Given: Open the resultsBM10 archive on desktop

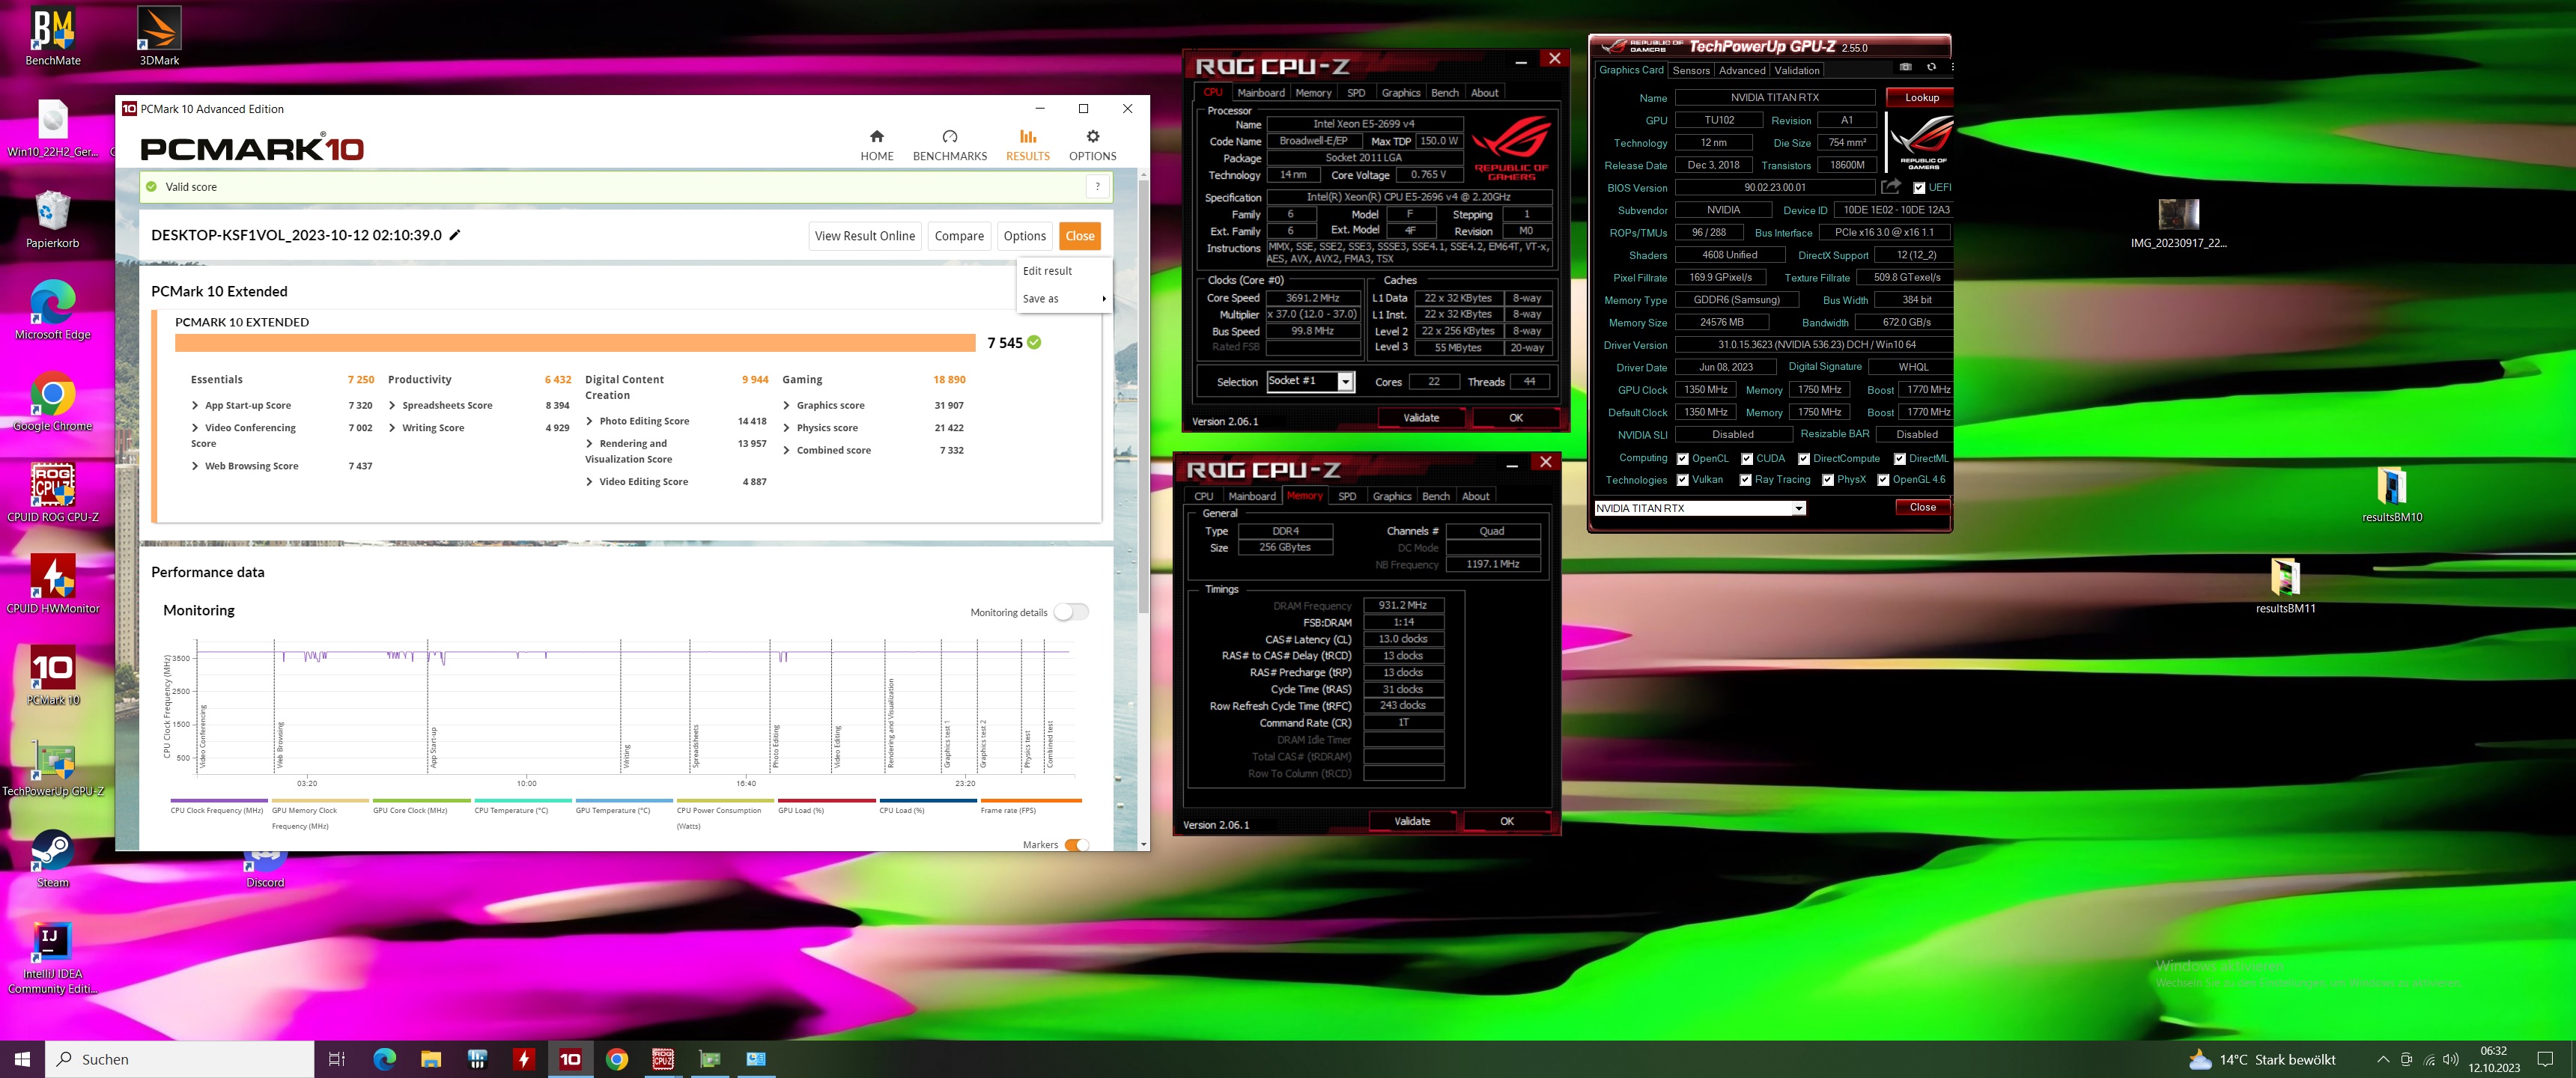Looking at the screenshot, I should click(x=2391, y=494).
